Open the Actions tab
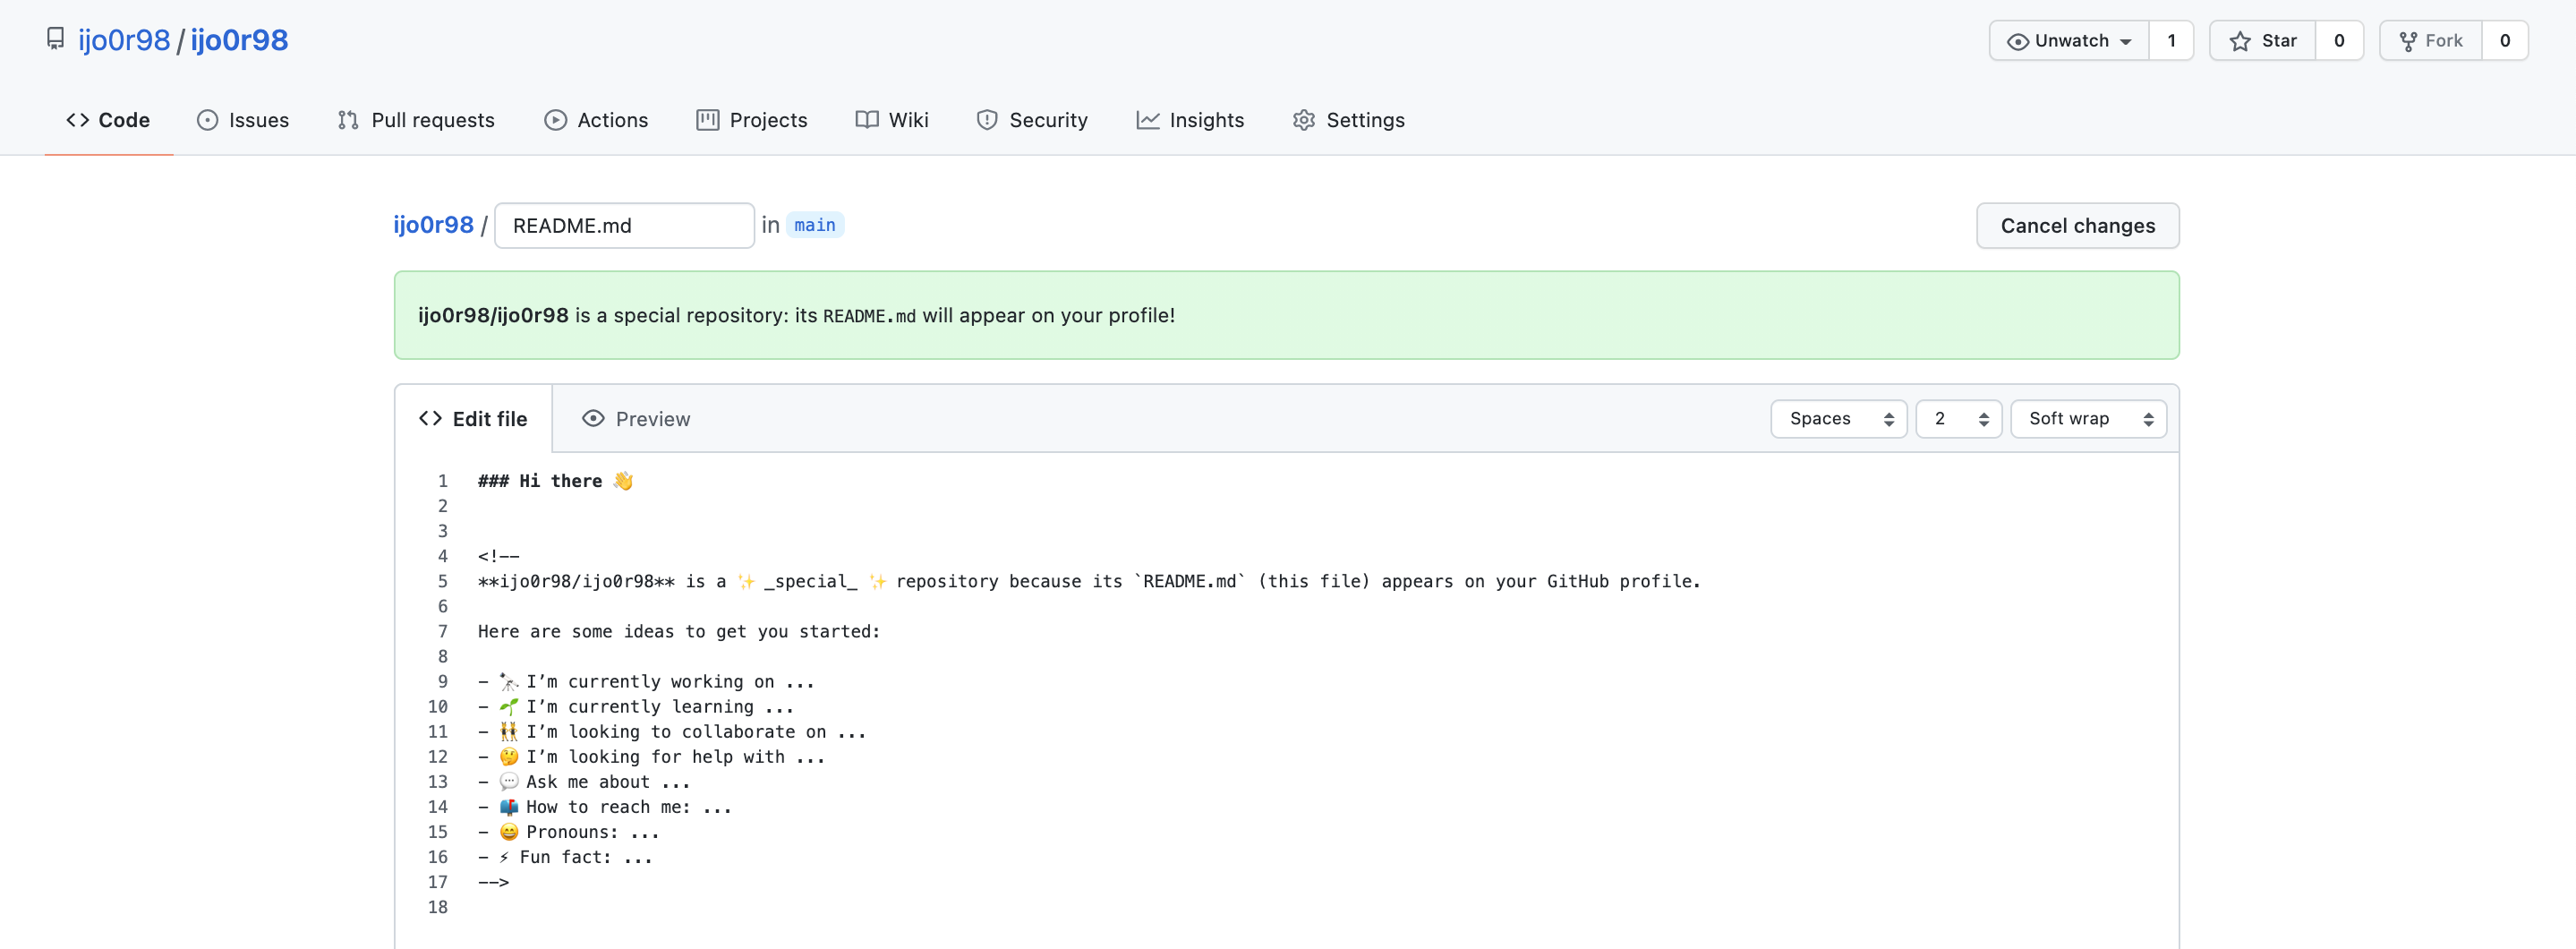The image size is (2576, 949). 596,120
